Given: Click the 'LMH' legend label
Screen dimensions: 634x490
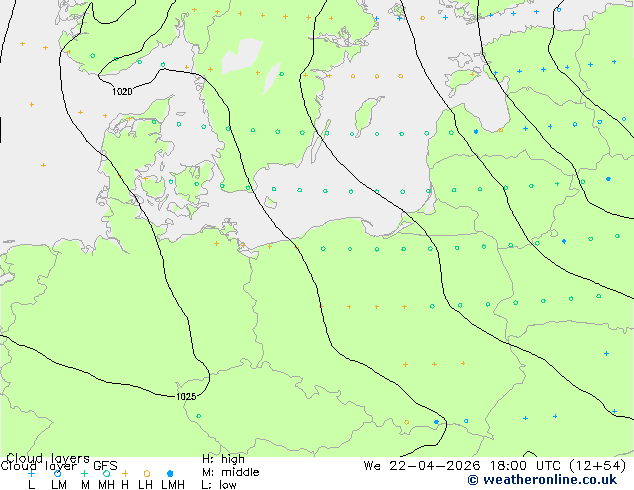Looking at the screenshot, I should tap(173, 484).
